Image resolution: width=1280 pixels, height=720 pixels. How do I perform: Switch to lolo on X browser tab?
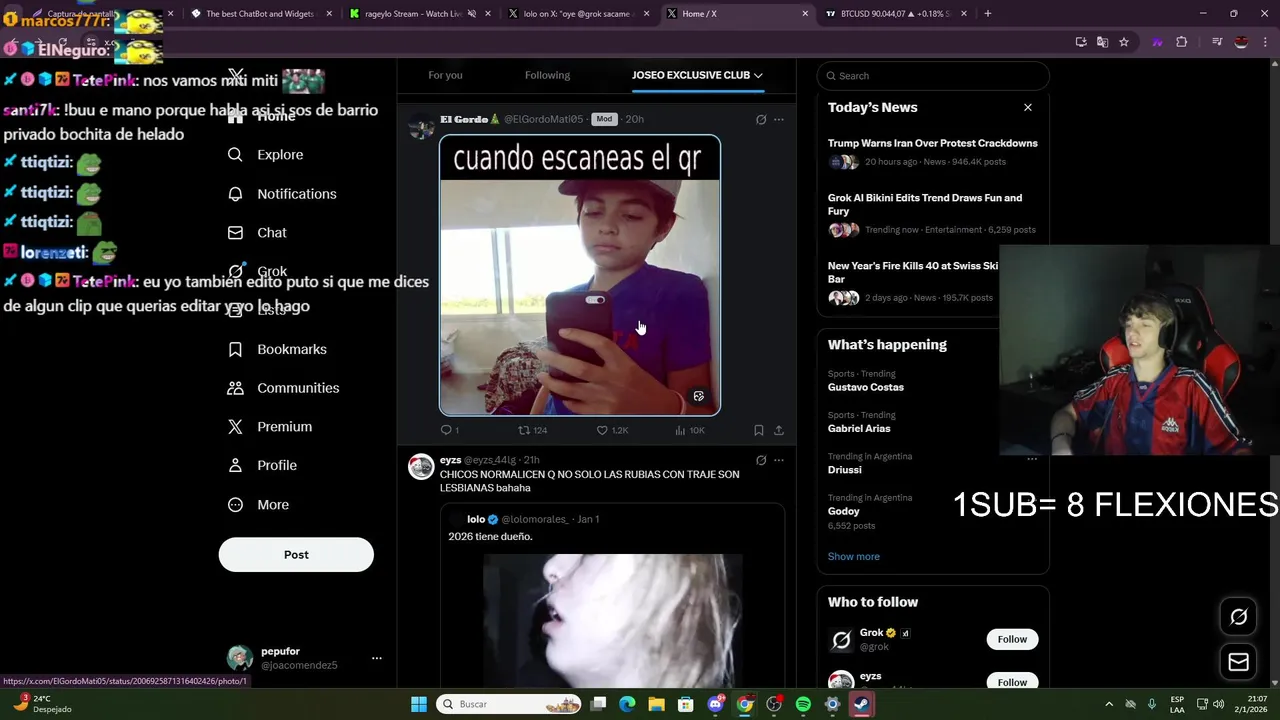[577, 14]
